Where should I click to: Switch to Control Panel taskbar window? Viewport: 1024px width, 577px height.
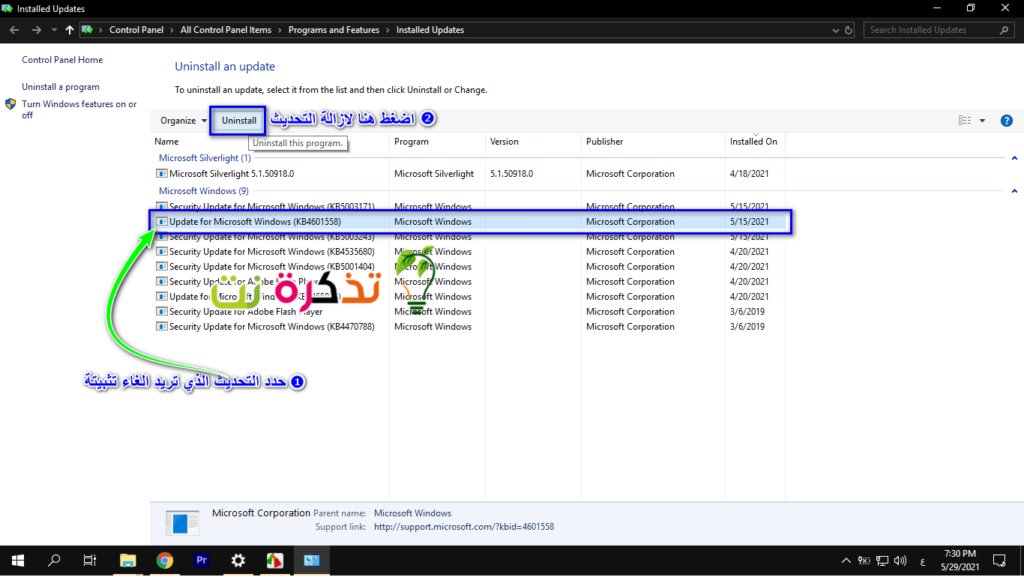[312, 561]
